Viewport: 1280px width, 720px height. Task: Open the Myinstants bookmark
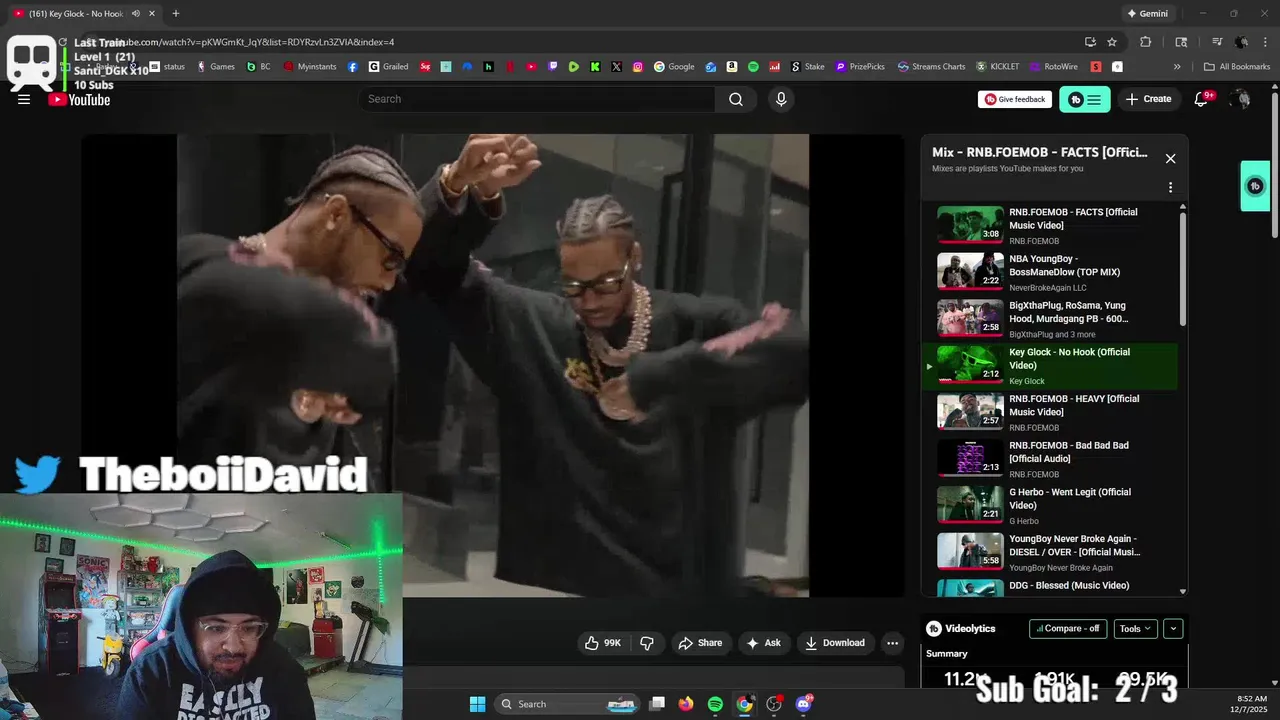(x=310, y=67)
